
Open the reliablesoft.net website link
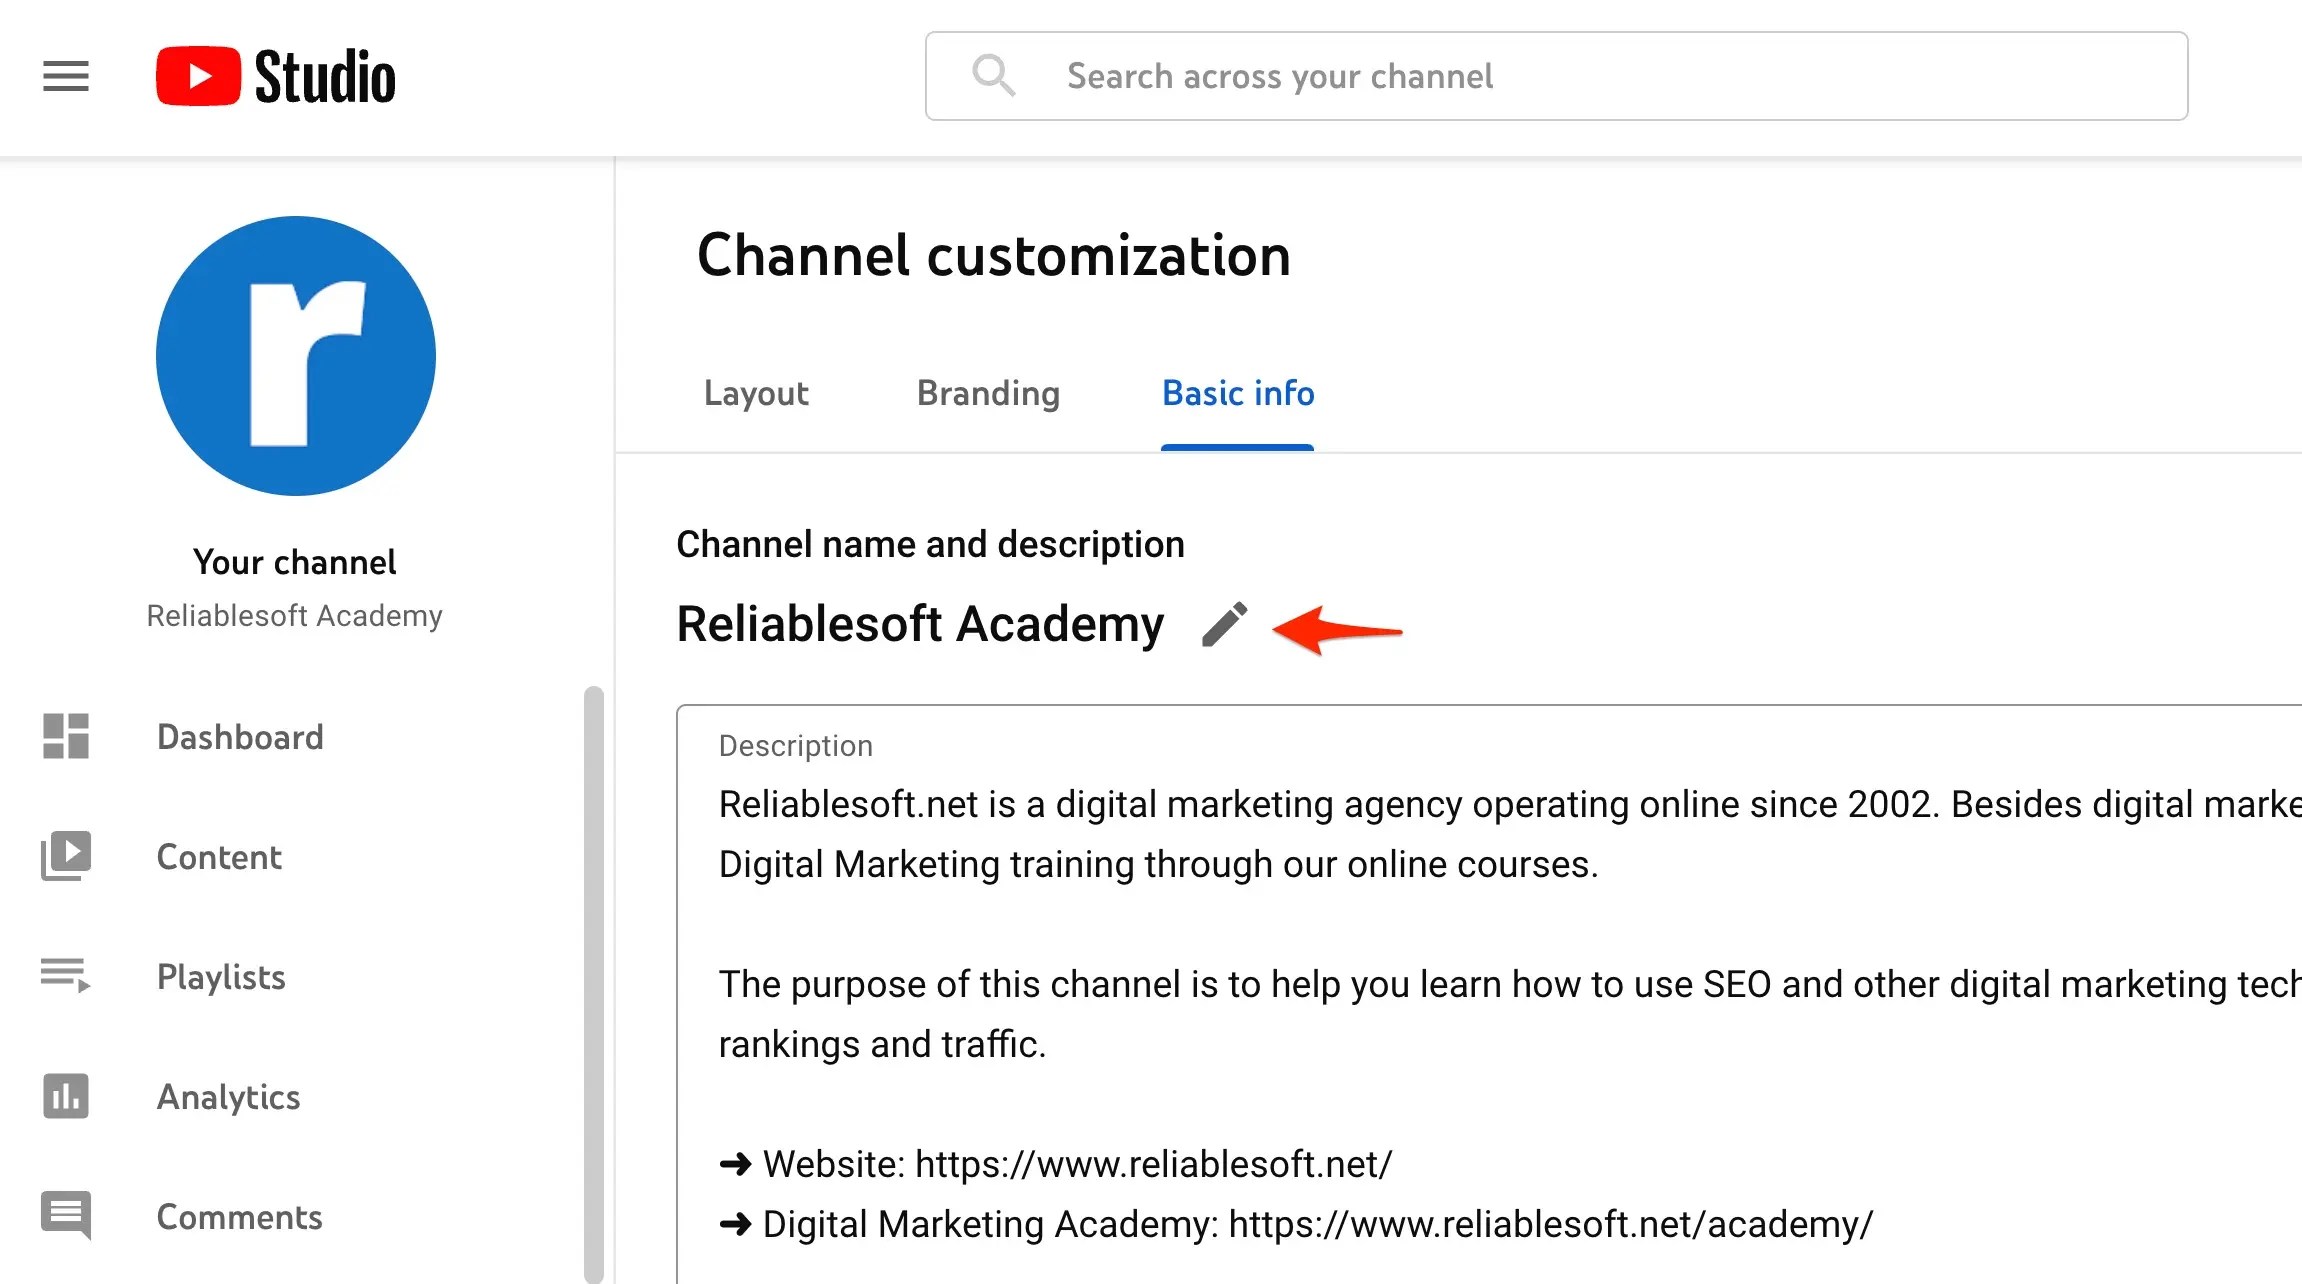[1152, 1163]
